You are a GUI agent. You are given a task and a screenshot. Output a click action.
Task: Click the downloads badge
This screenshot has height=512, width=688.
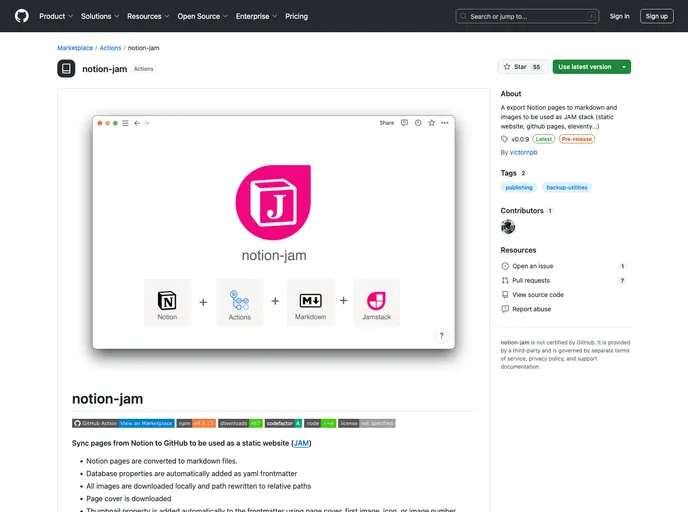coord(240,423)
